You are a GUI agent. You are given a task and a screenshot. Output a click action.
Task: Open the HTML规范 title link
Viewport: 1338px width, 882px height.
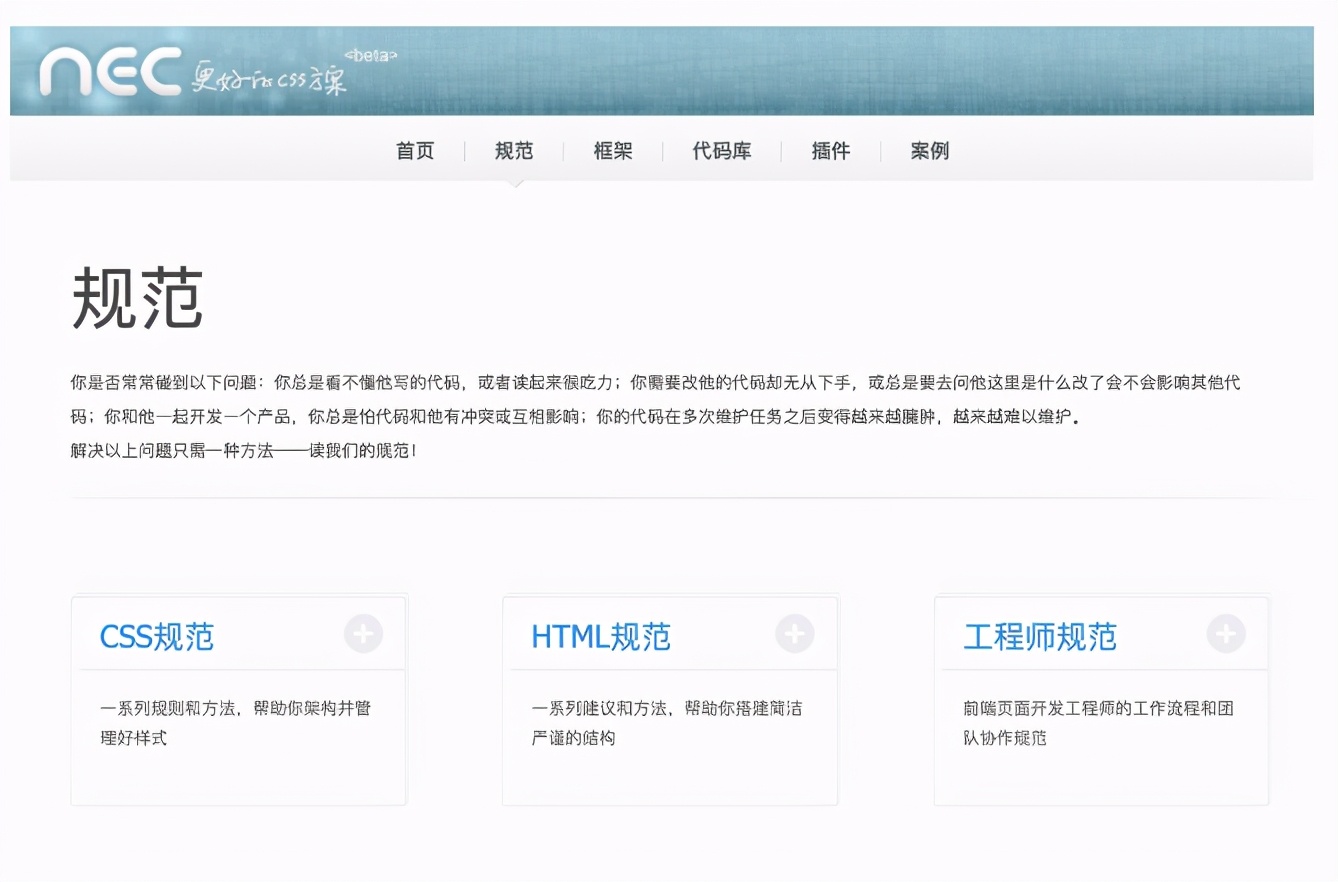point(601,636)
